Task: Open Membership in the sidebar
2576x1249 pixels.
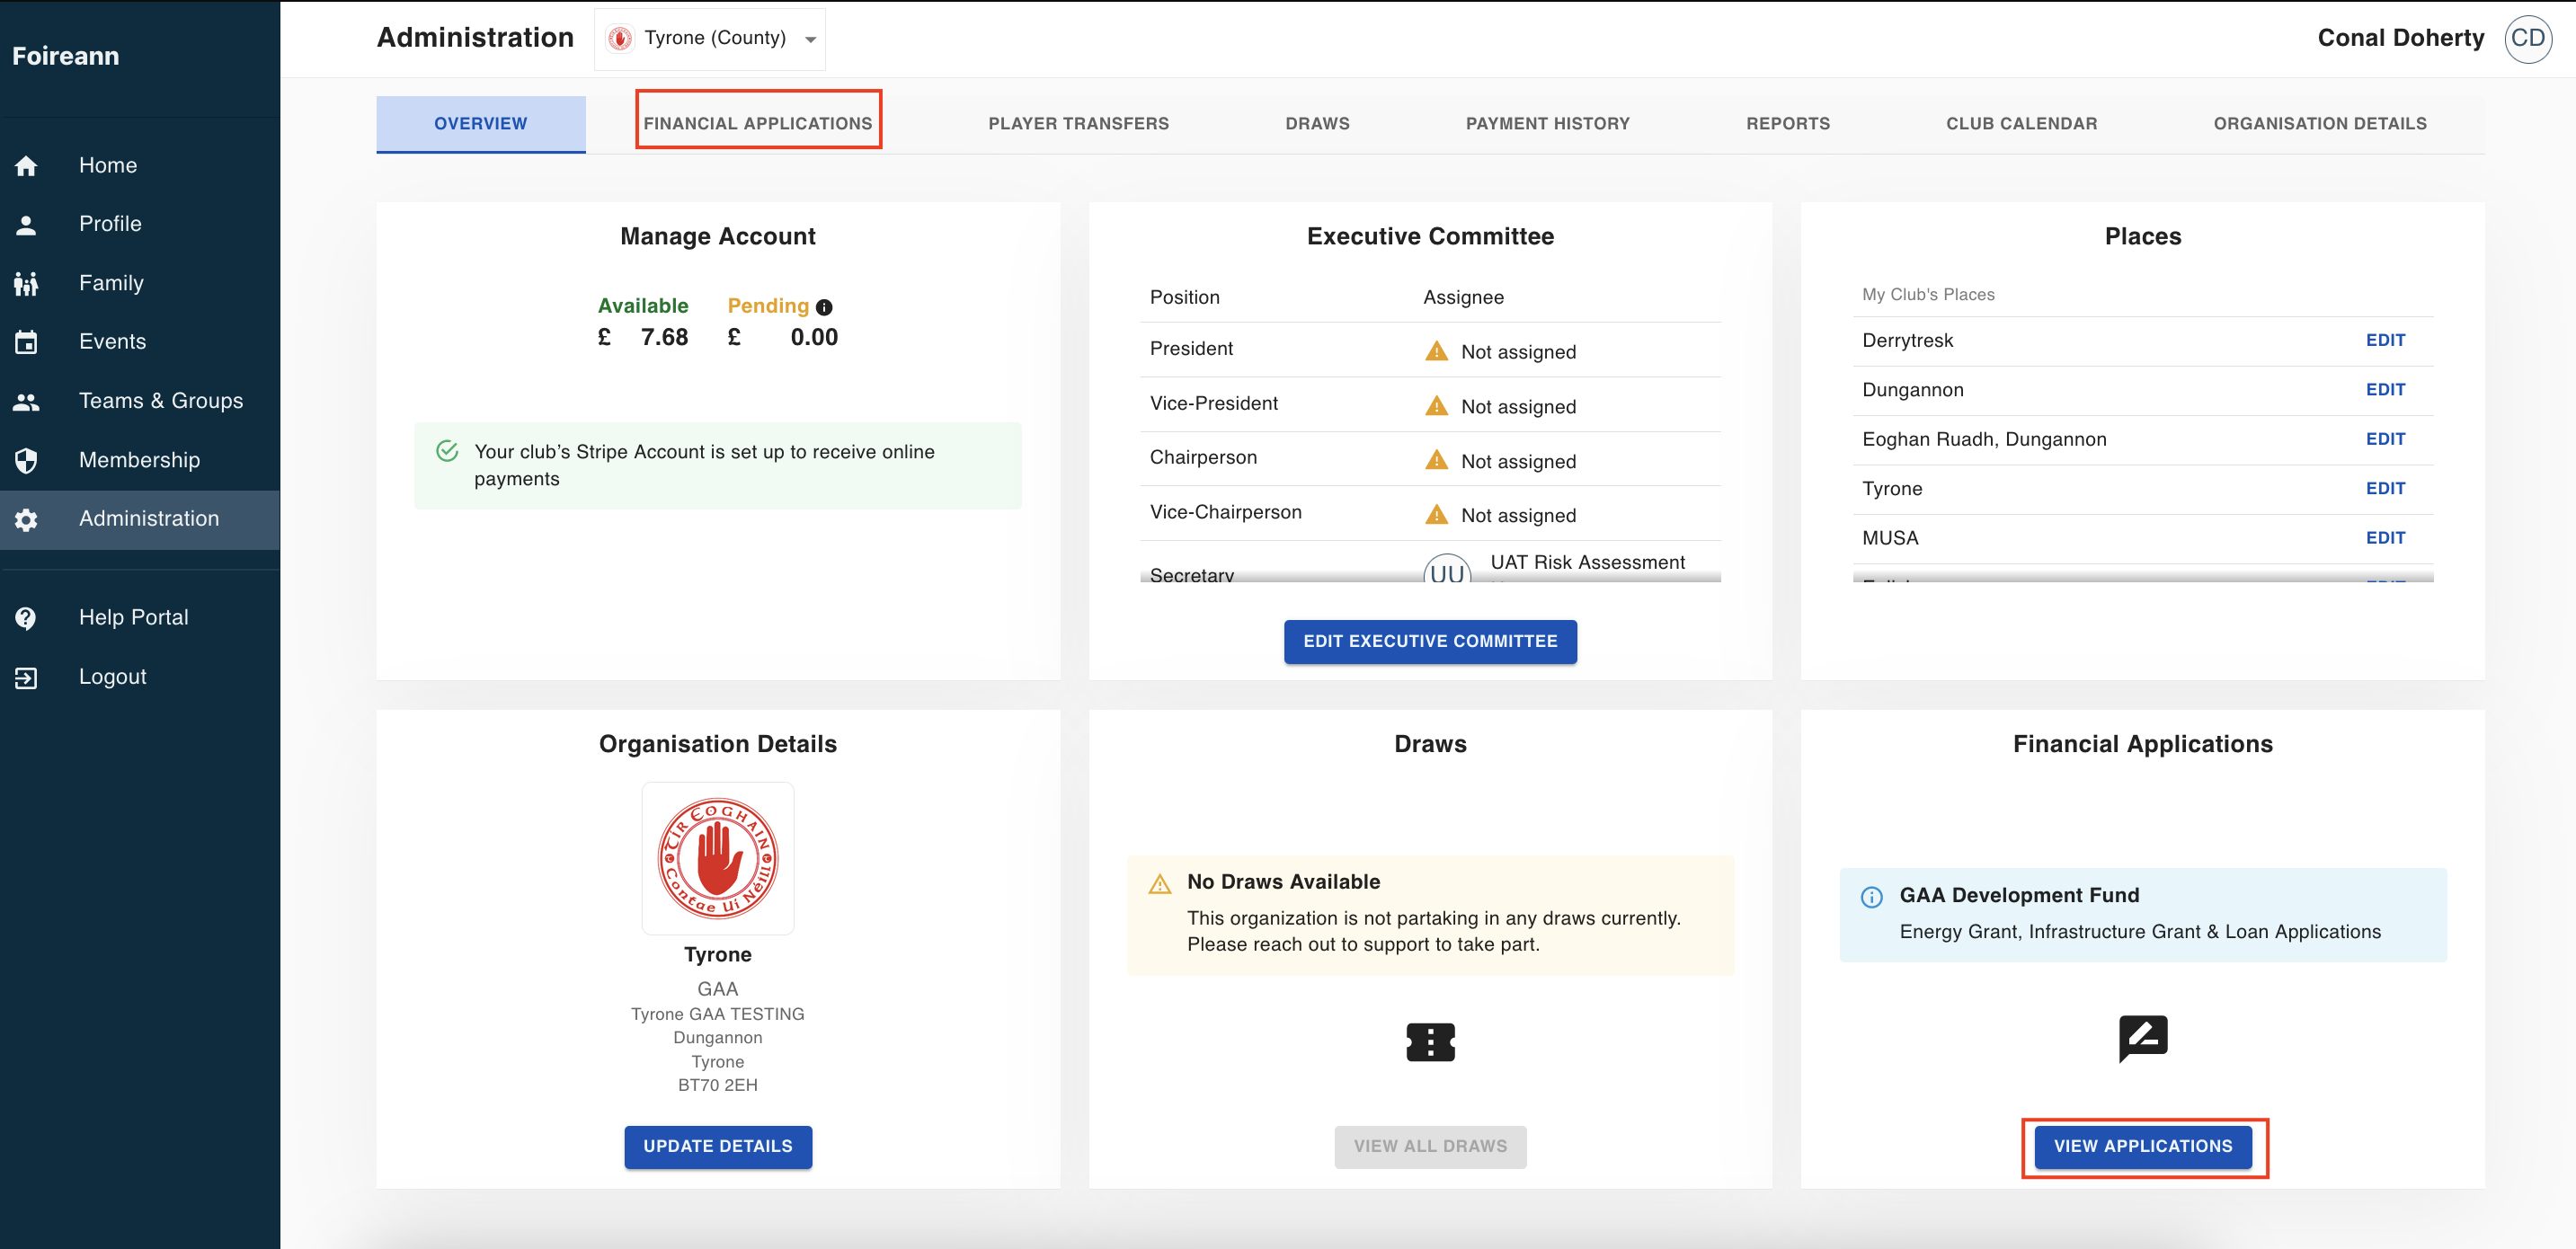Action: (x=140, y=461)
